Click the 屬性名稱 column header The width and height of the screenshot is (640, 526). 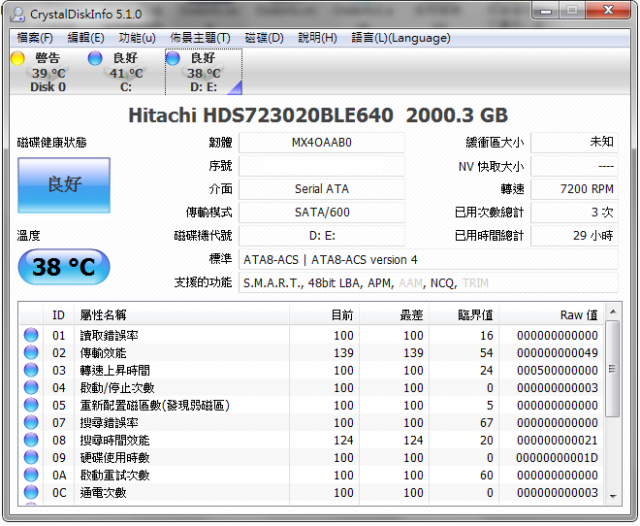tap(182, 315)
